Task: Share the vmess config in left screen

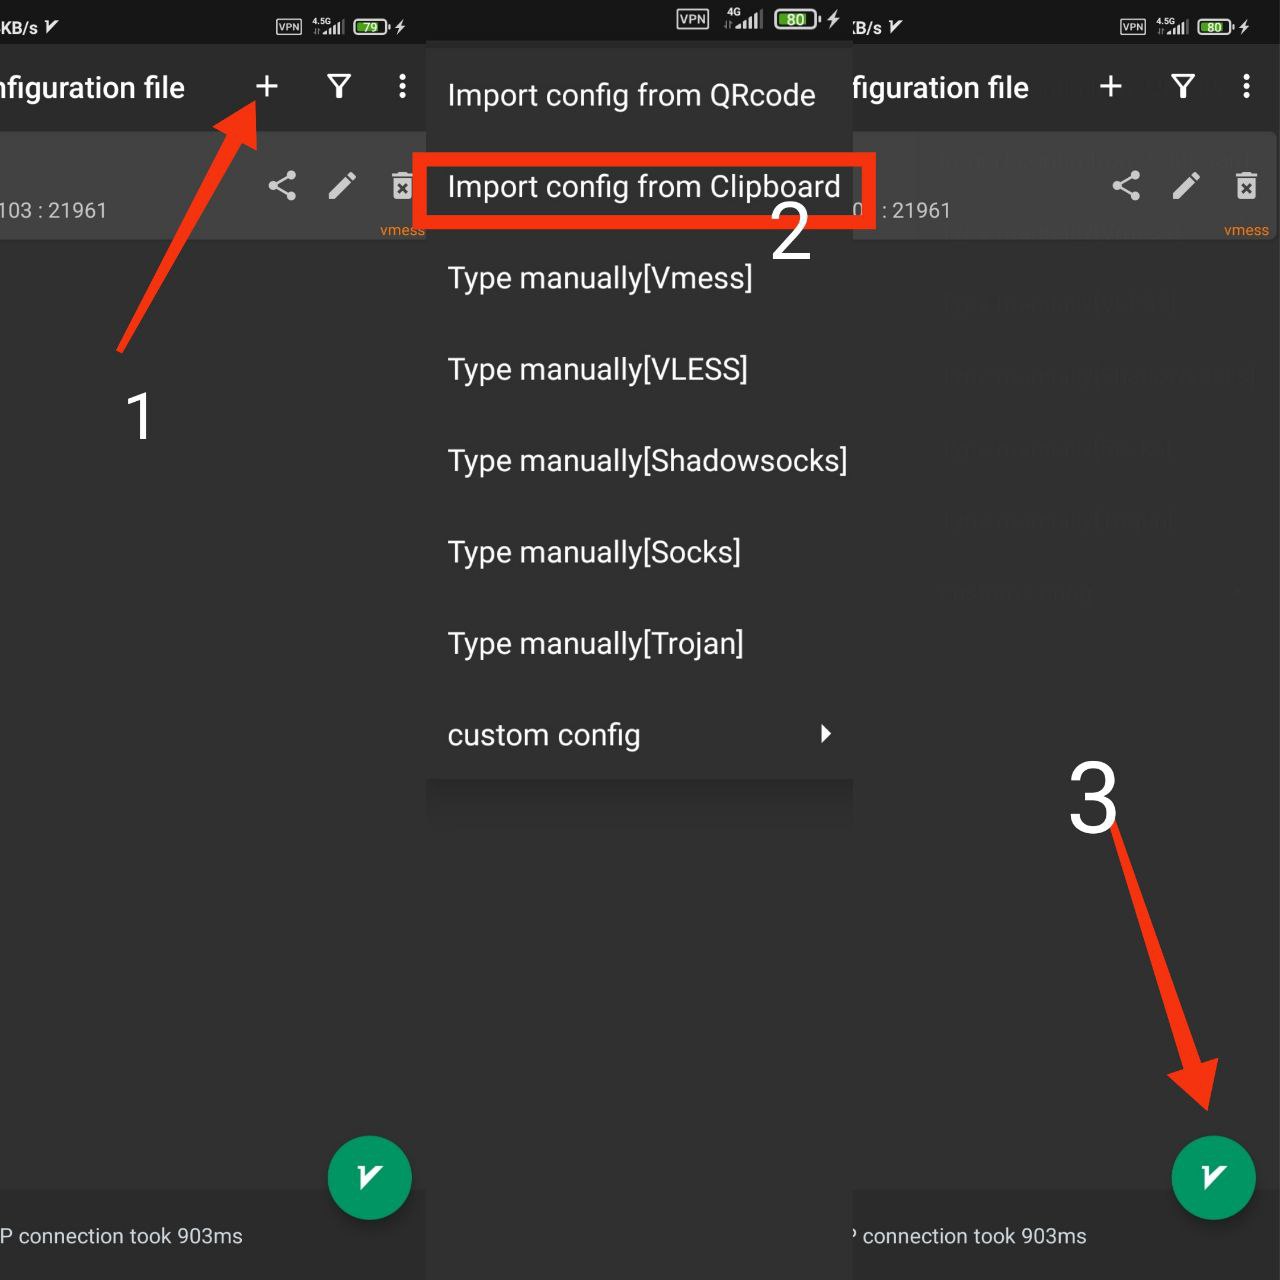Action: [282, 186]
